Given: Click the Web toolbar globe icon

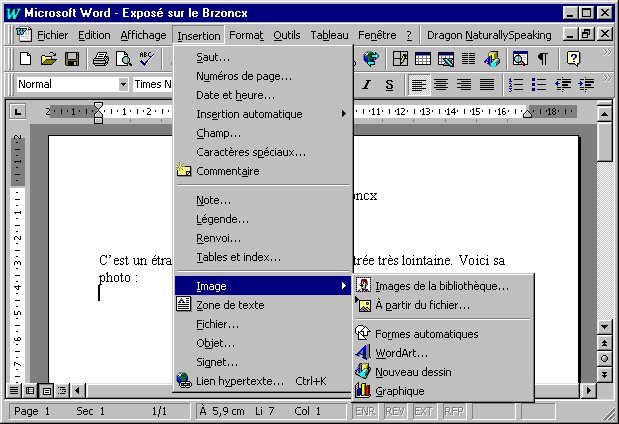Looking at the screenshot, I should point(371,59).
